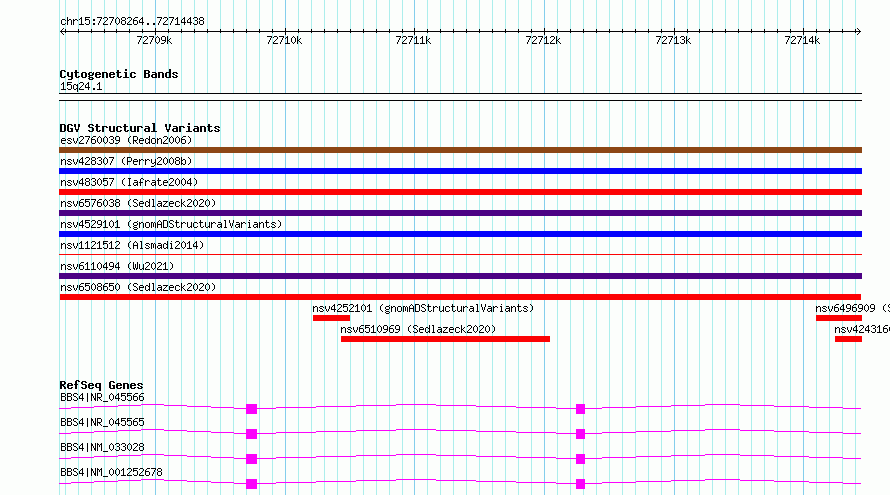Click BBS4|NR_045566 exon near 72710k

tap(251, 409)
